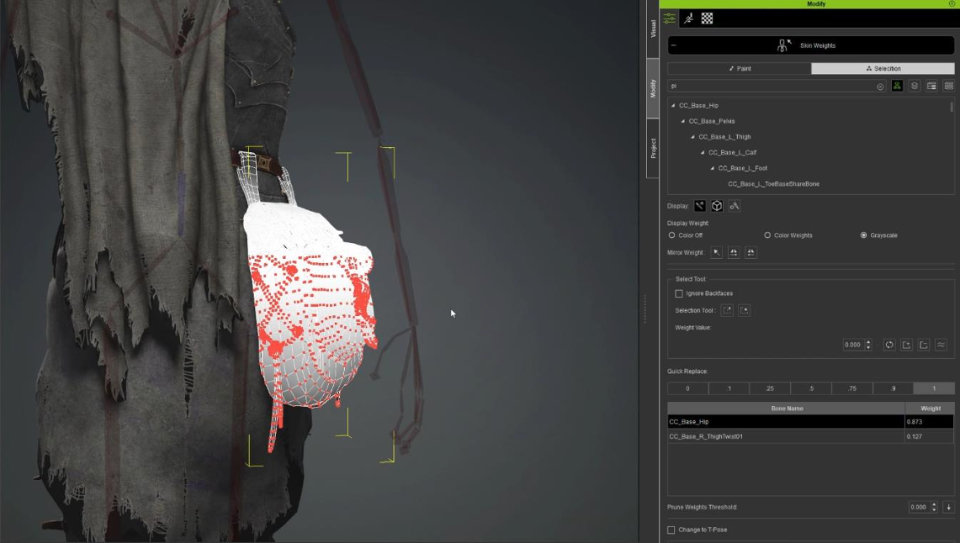
Task: Click the .25 Quick Replace button
Action: point(770,389)
